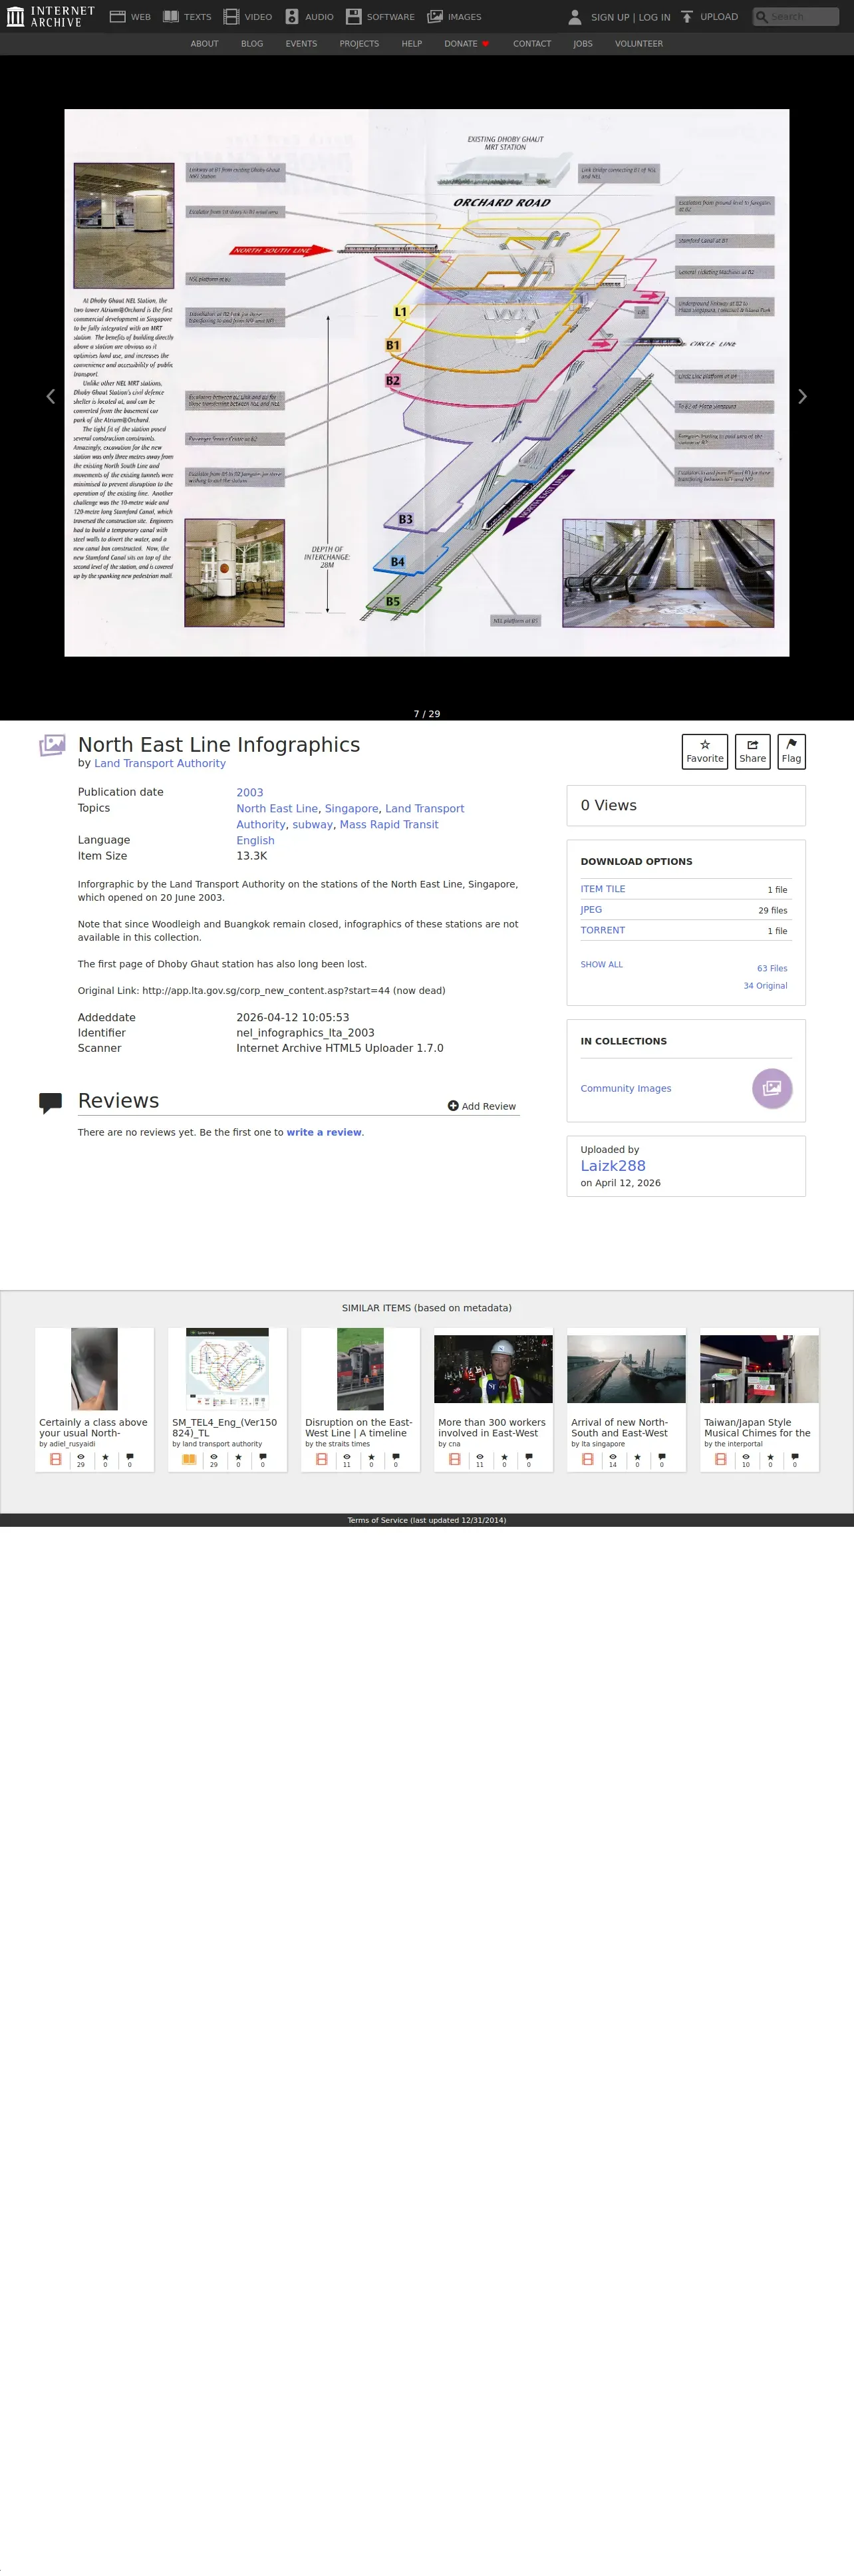Screen dimensions: 854x2576
Task: Click the write a review link
Action: coord(324,1133)
